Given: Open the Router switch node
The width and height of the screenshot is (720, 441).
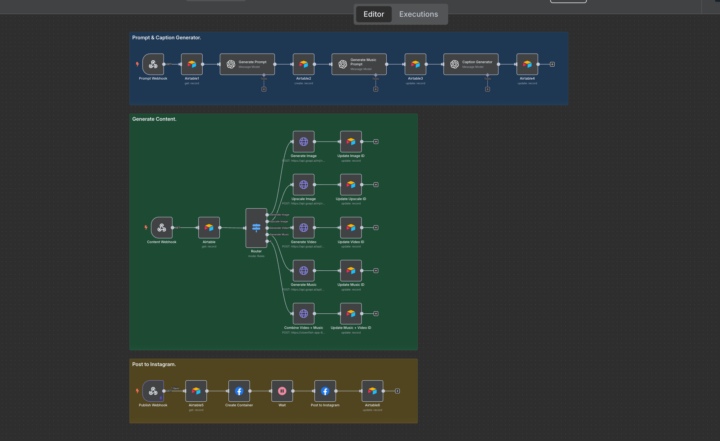Looking at the screenshot, I should pyautogui.click(x=256, y=228).
